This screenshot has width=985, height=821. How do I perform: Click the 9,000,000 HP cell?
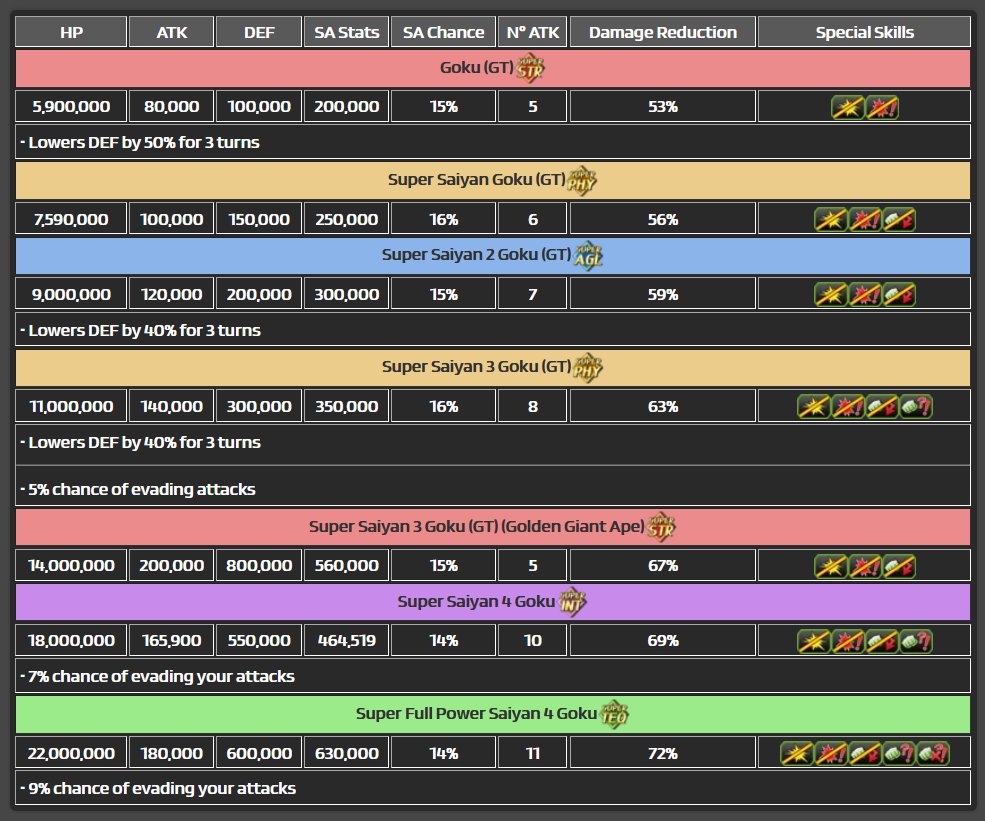point(71,294)
